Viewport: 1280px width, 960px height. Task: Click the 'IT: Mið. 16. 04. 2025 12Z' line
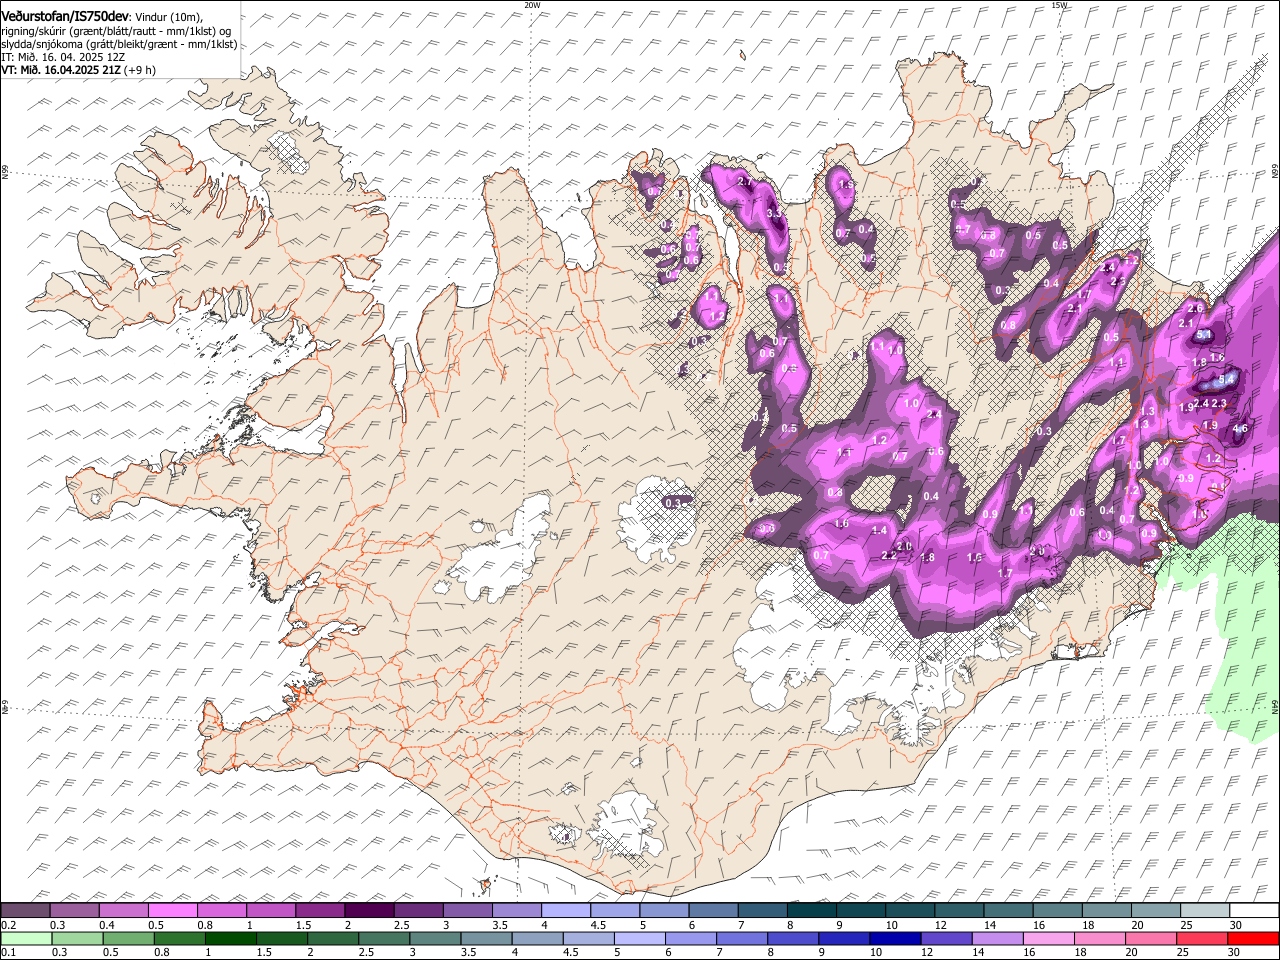click(63, 57)
